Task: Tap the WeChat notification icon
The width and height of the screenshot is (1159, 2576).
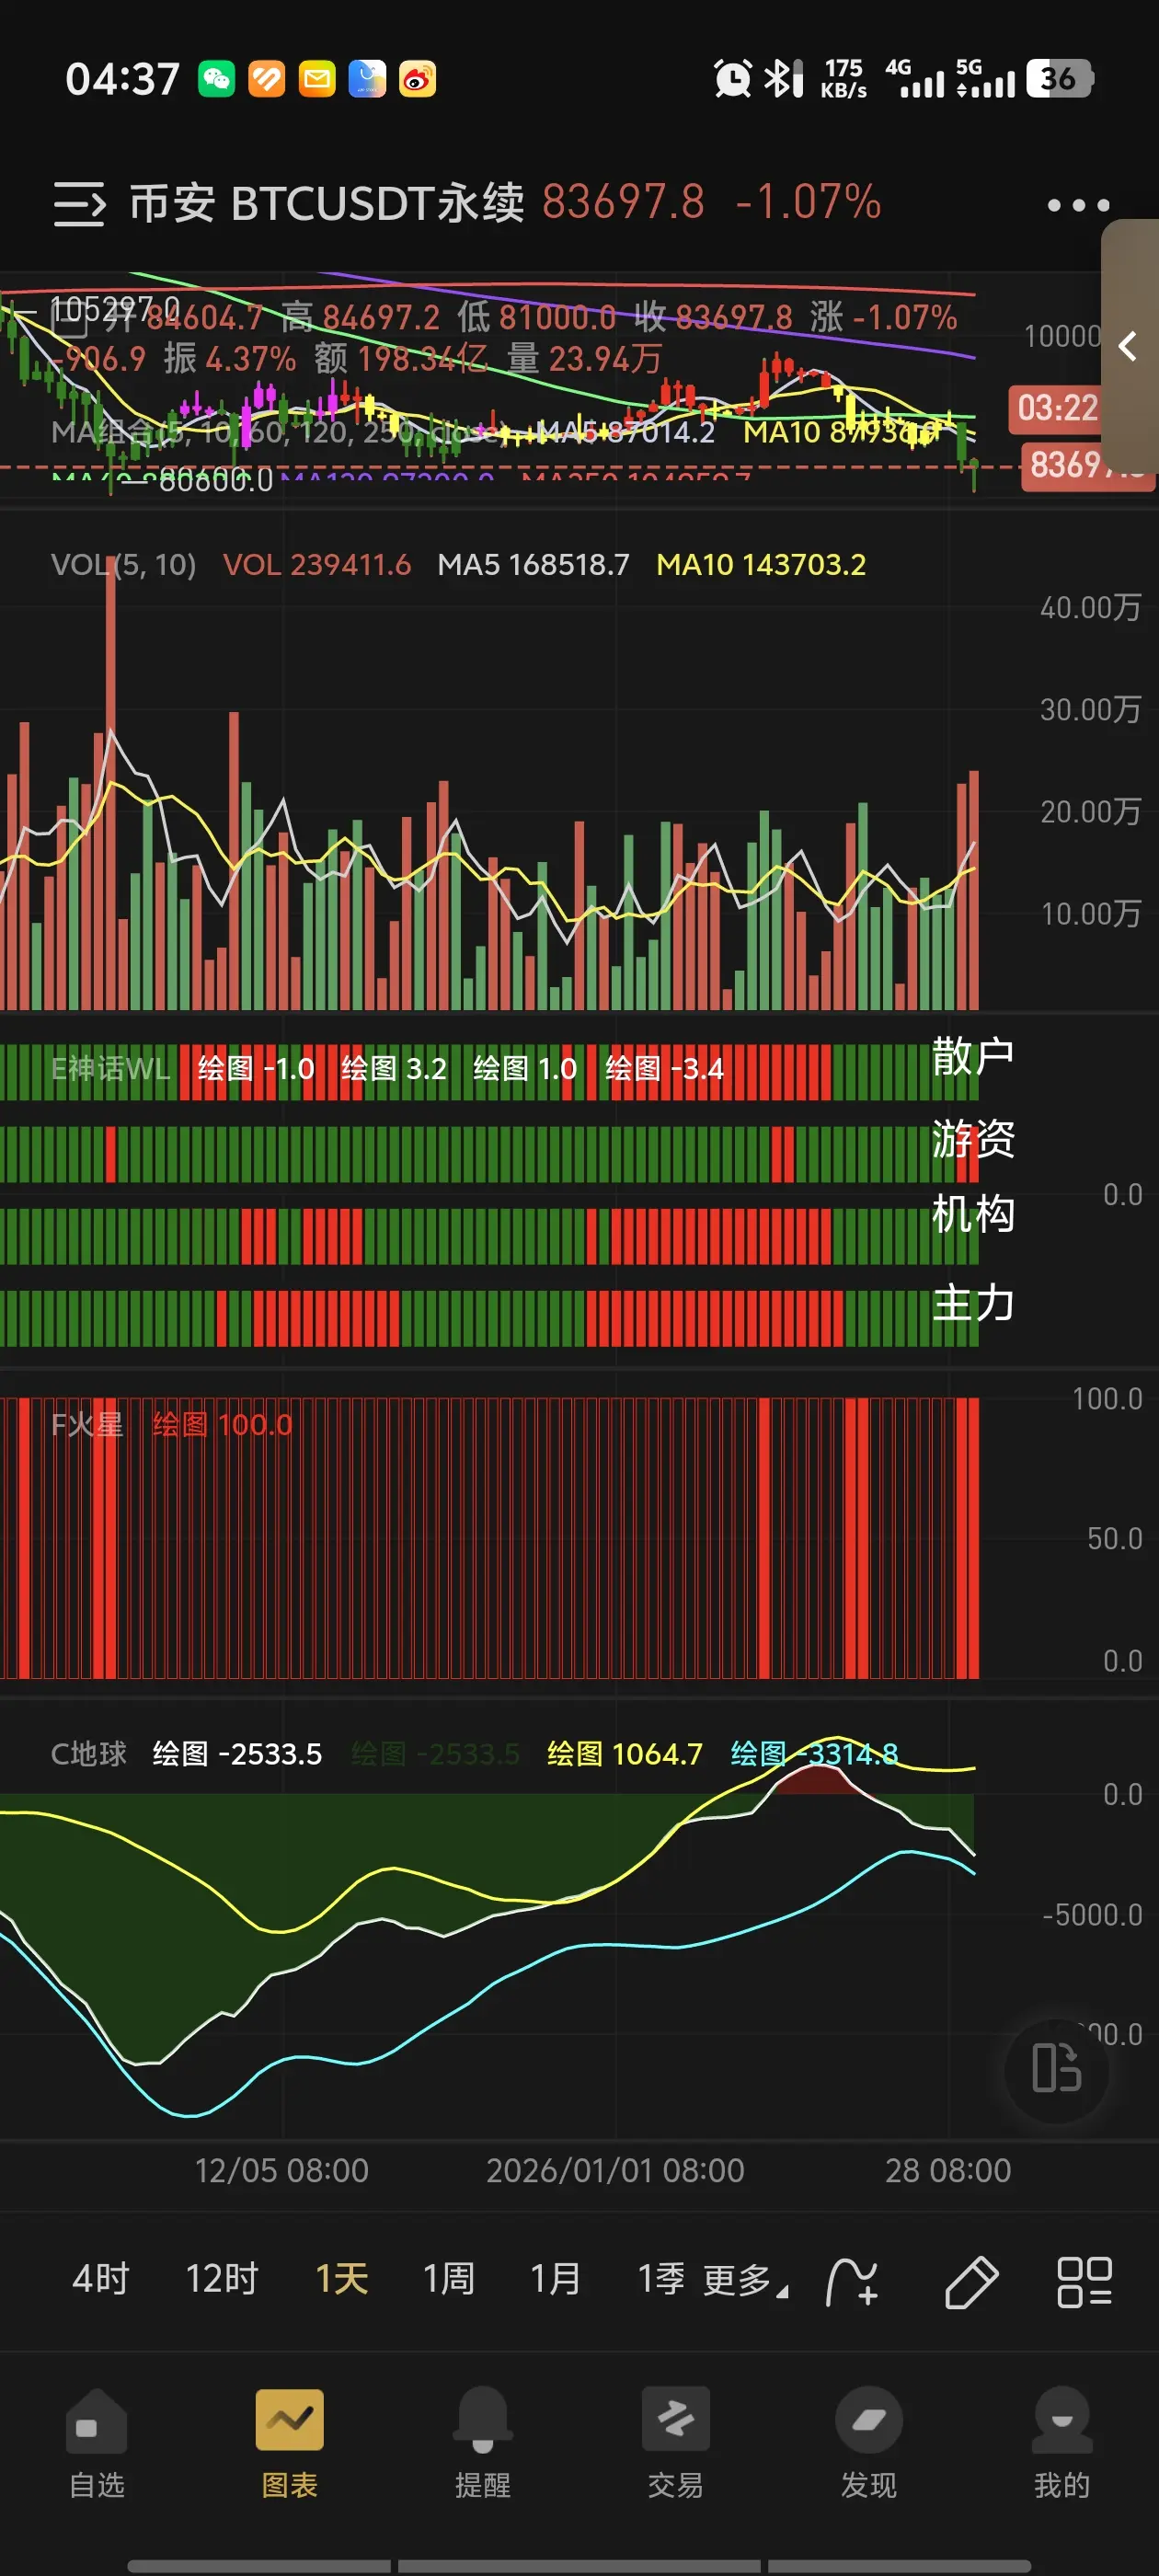Action: tap(216, 78)
